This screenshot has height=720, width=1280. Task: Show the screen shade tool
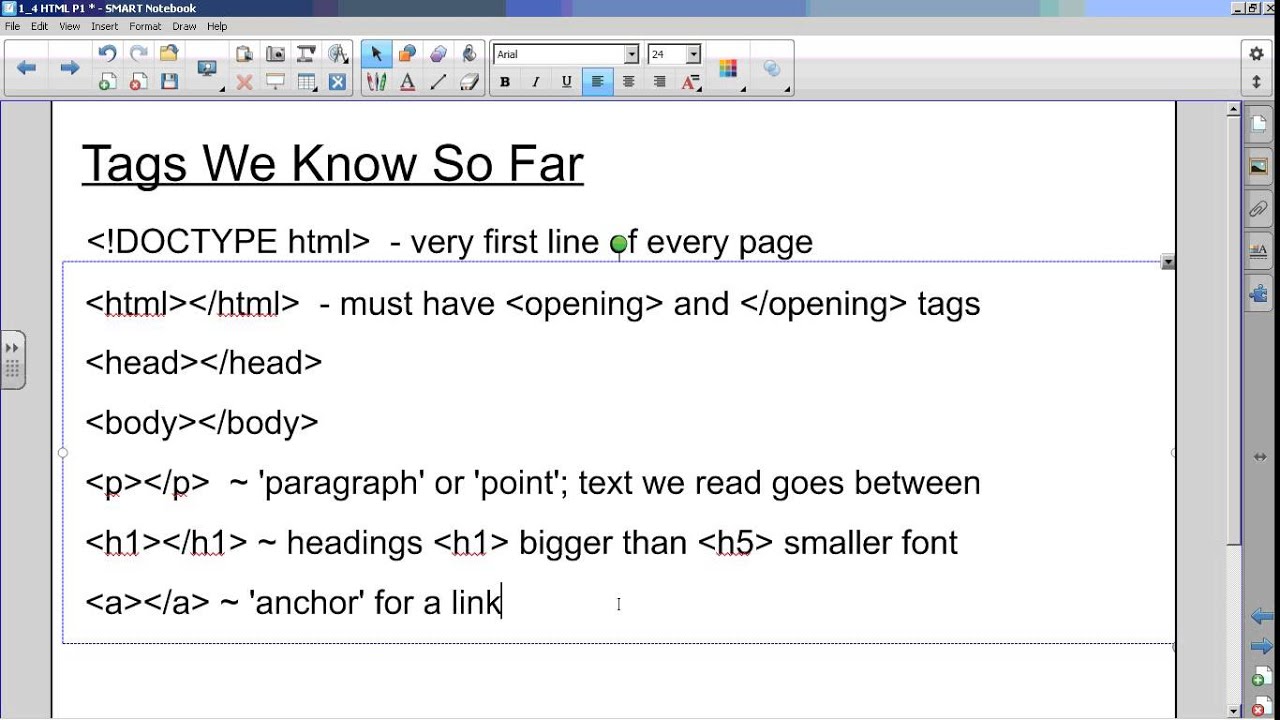click(275, 82)
